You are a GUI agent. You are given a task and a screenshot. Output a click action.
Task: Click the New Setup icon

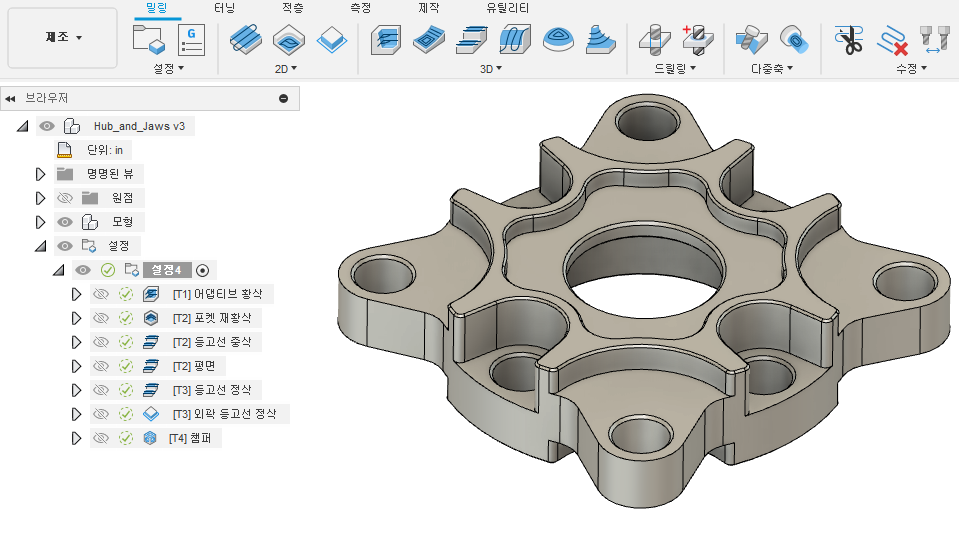pyautogui.click(x=149, y=40)
